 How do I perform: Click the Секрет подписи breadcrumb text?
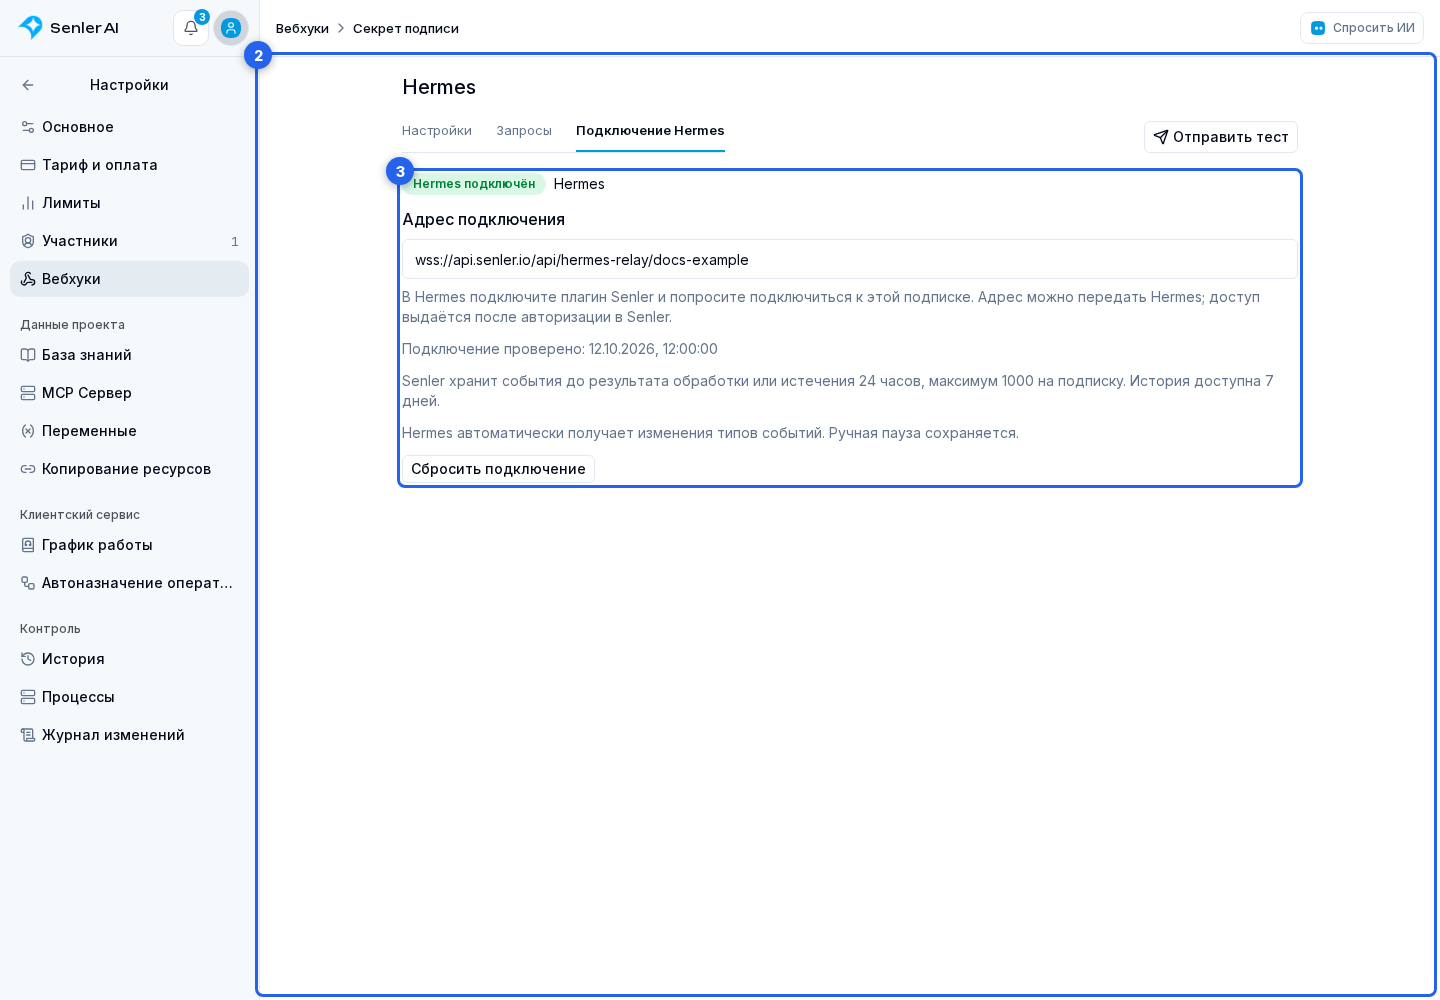pyautogui.click(x=406, y=28)
